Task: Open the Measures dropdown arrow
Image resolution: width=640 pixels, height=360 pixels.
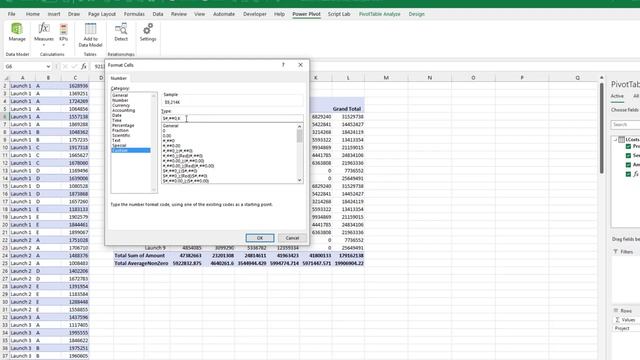Action: (44, 45)
